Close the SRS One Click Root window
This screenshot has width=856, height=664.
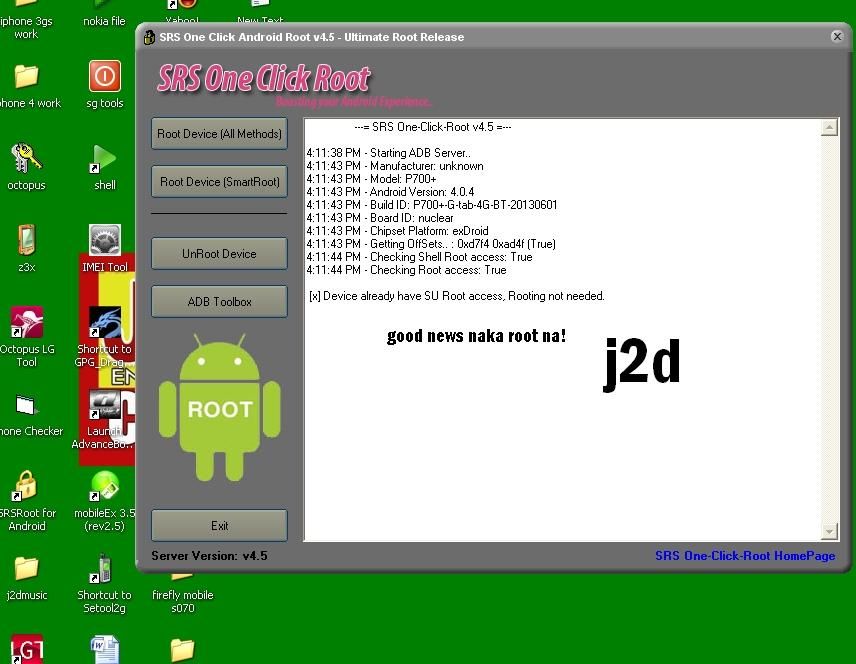pos(837,37)
